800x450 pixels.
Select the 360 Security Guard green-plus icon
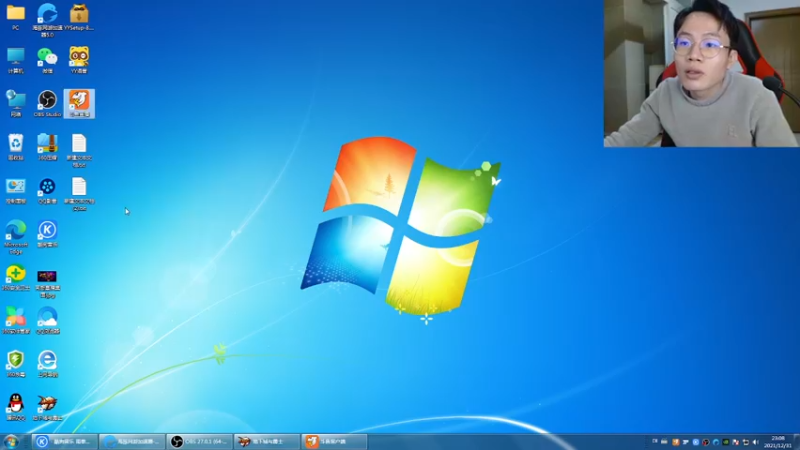16,278
